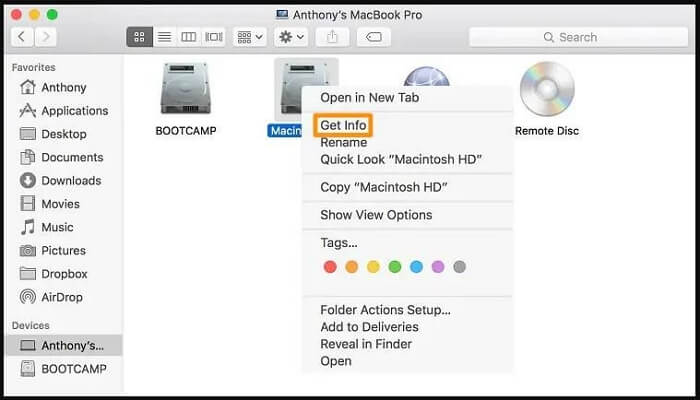Choose Folder Actions Setup…
Viewport: 700px width, 400px height.
tap(386, 310)
